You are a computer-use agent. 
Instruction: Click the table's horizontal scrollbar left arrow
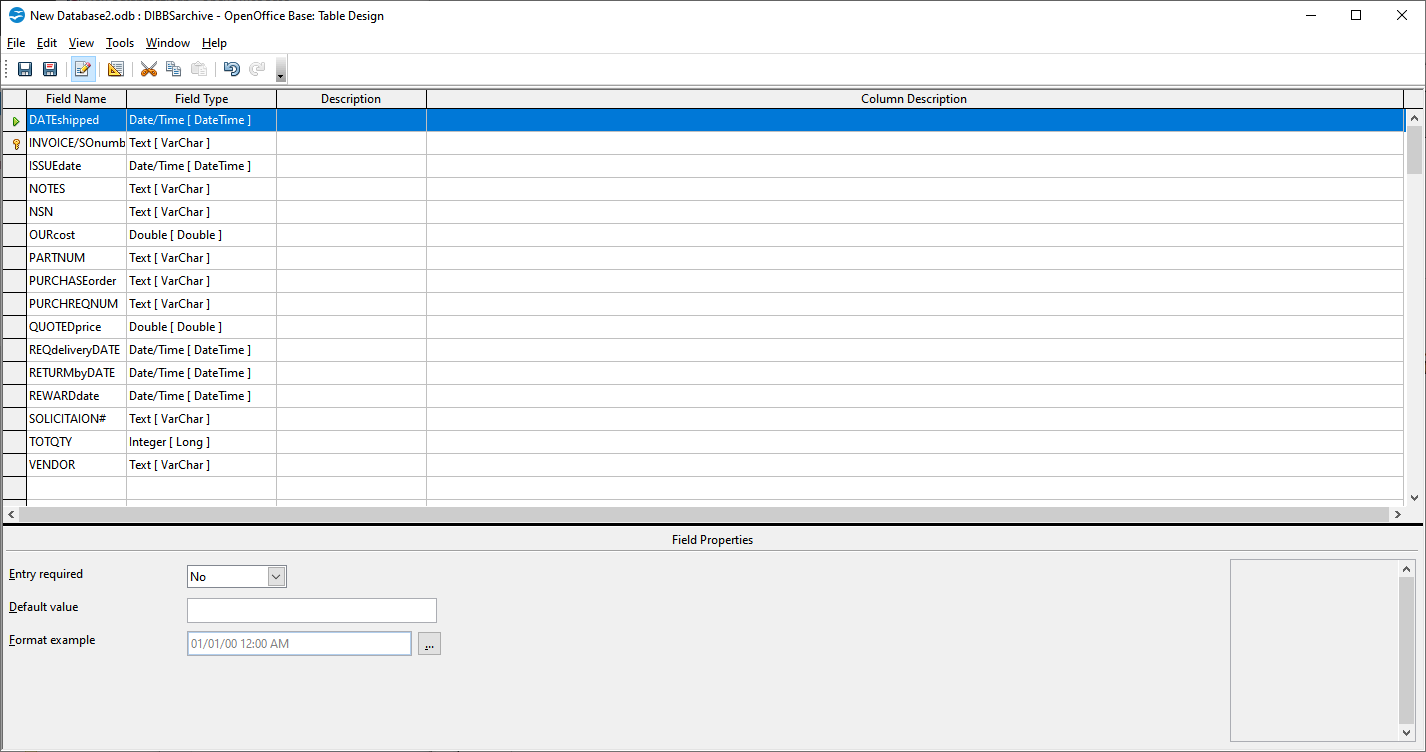[11, 513]
